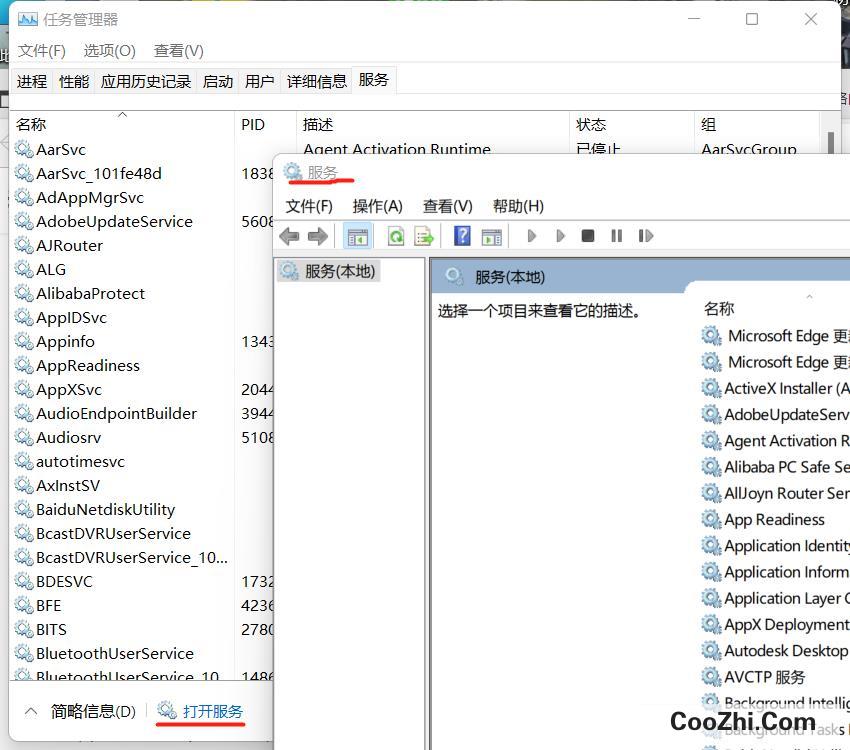Click the Export List icon

tap(424, 236)
